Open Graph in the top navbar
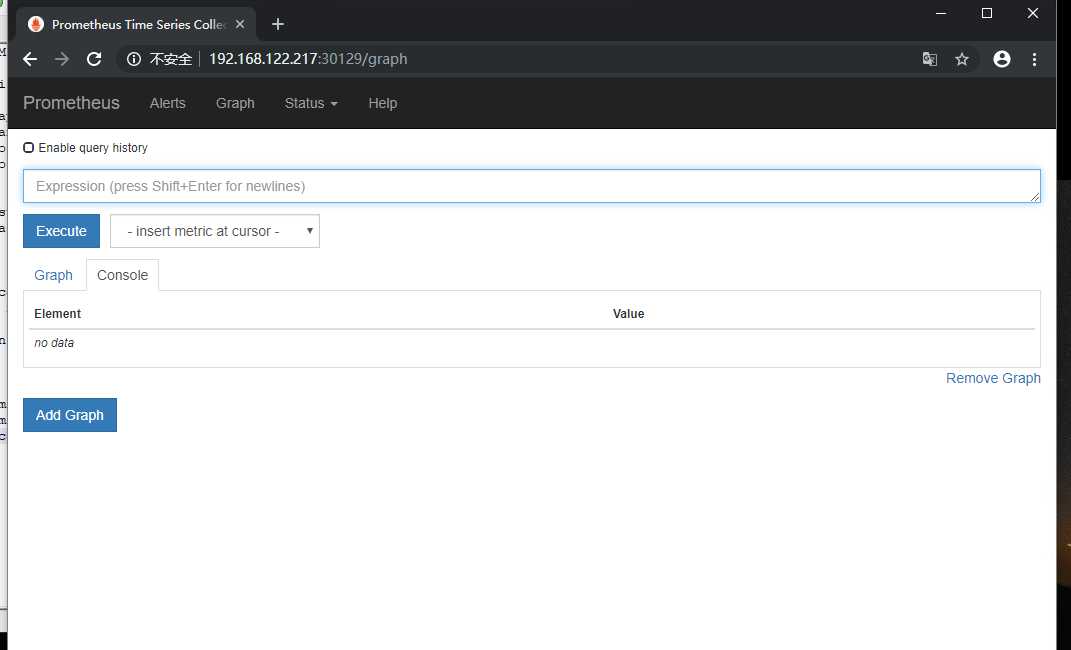This screenshot has width=1071, height=650. click(235, 103)
